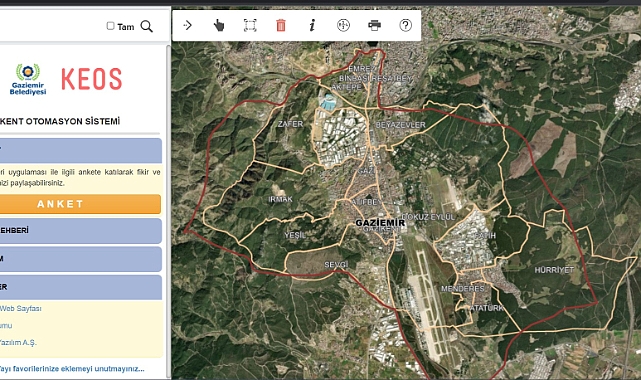The width and height of the screenshot is (641, 380).
Task: Expand the blue panel above survey text
Action: (81, 151)
